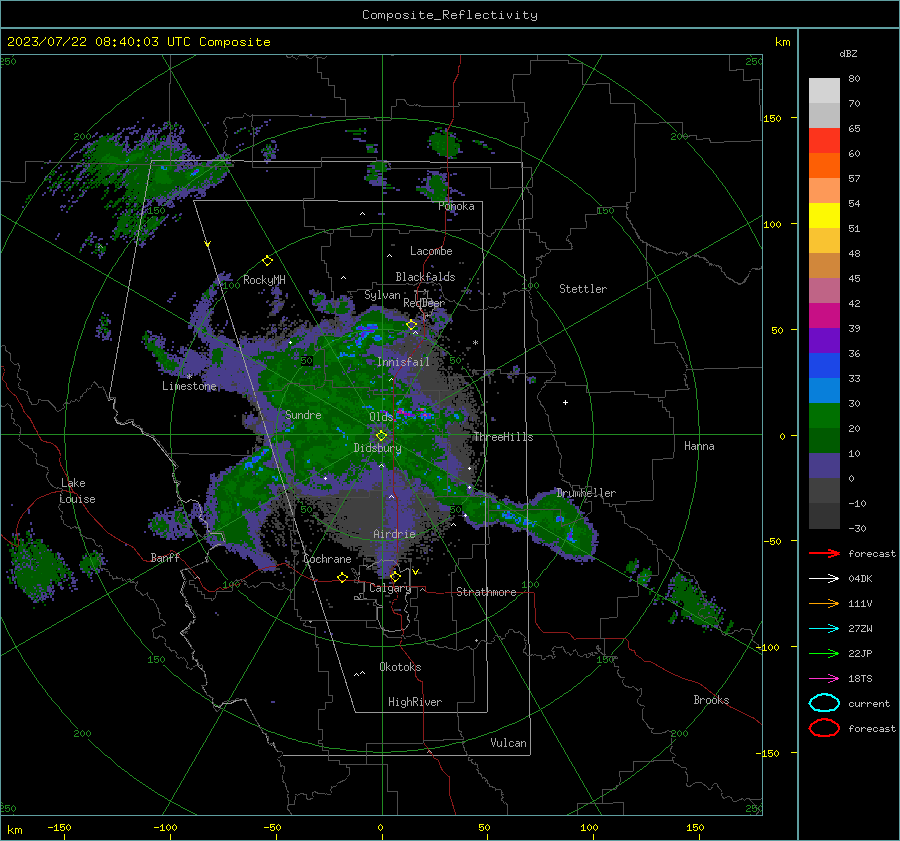This screenshot has height=841, width=900.
Task: Click the 2023/07/22 08:40:03 UTC timestamp
Action: point(99,42)
